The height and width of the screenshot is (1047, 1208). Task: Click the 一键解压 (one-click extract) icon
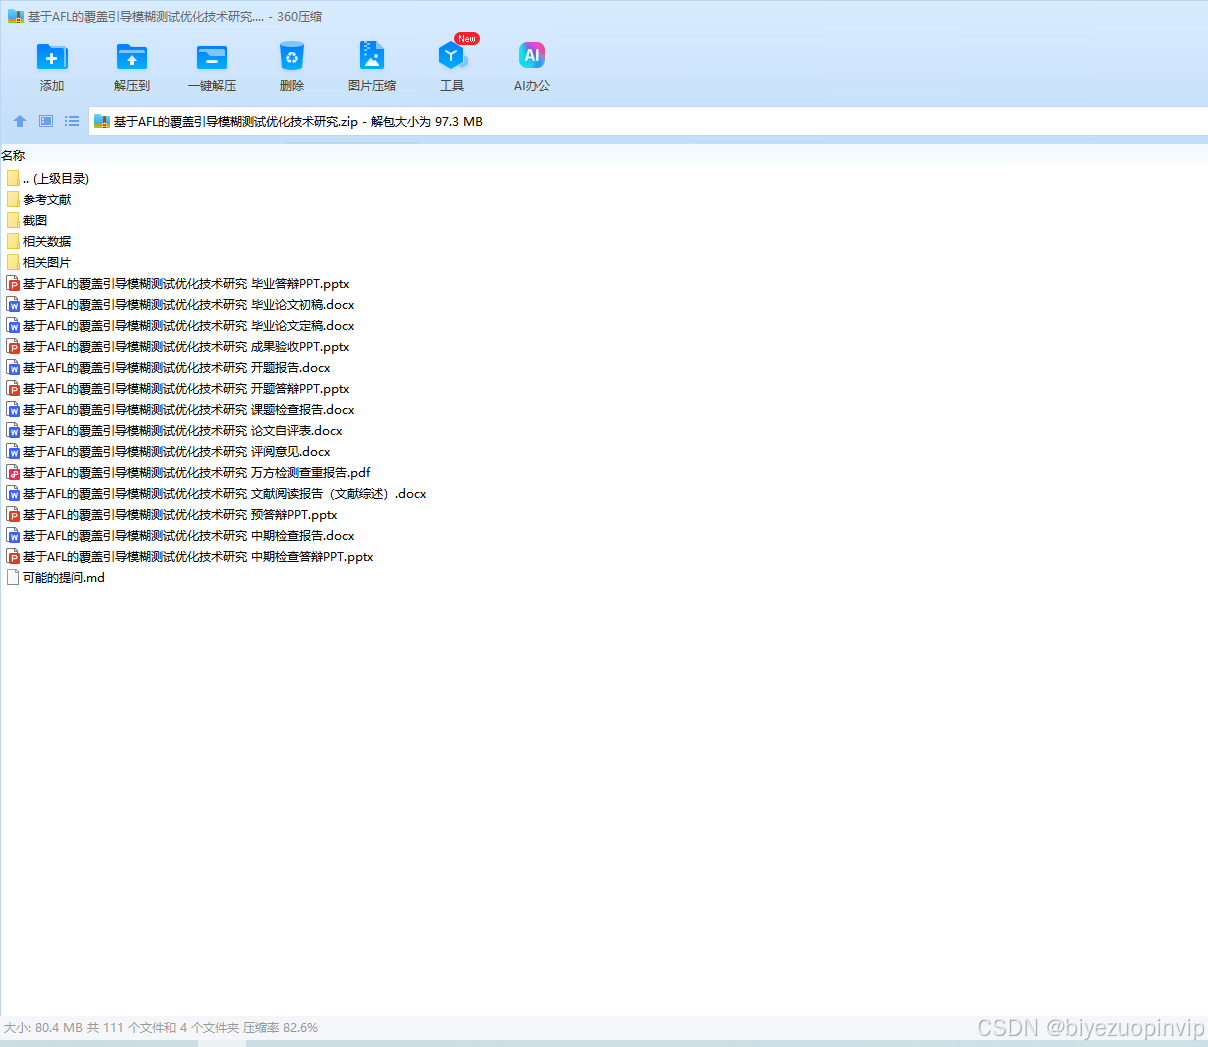pyautogui.click(x=212, y=57)
